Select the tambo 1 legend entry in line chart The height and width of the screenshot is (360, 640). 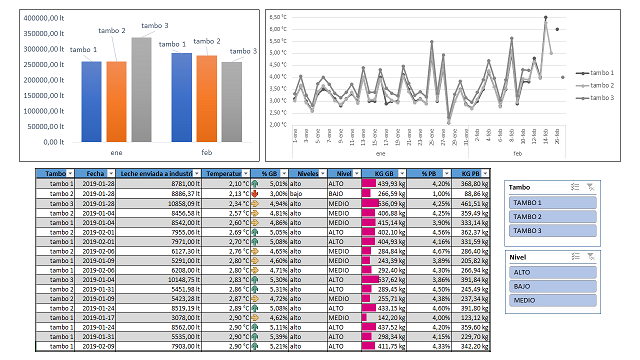[595, 73]
